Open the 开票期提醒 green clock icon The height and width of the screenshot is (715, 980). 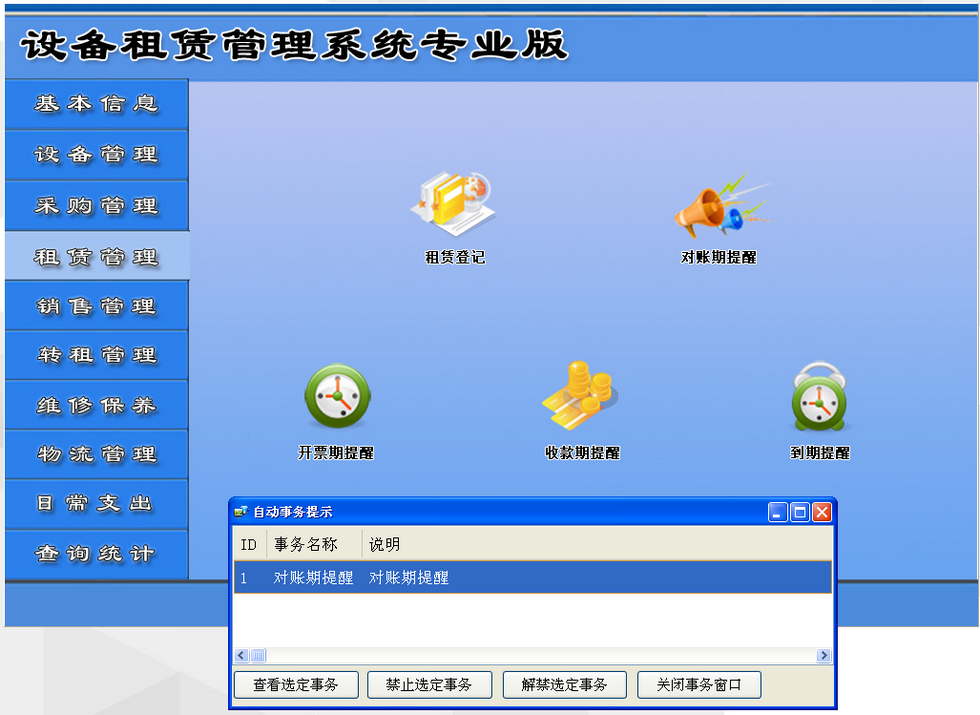pos(338,397)
